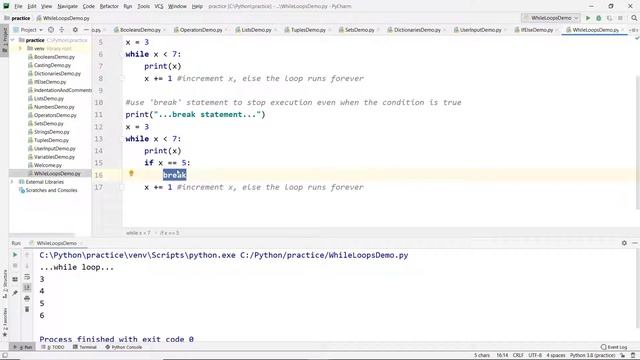Open the Tools menu
640x360 pixels.
tap(143, 6)
